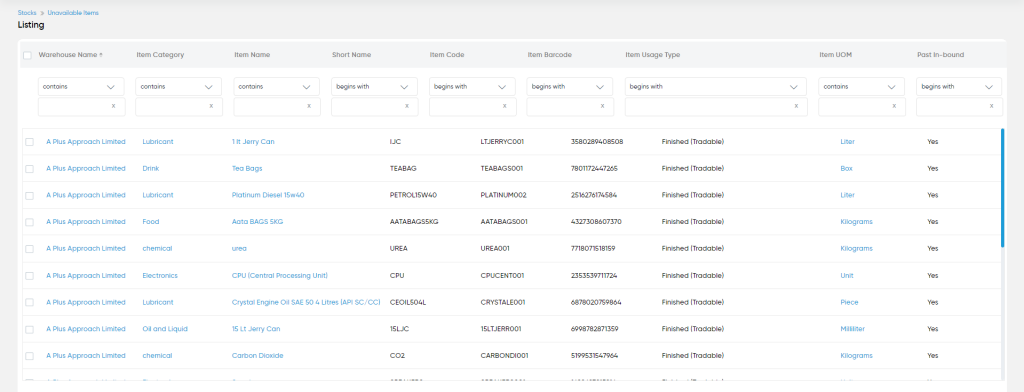
Task: Click the table's vertical scrollbar thumb
Action: tap(1002, 188)
